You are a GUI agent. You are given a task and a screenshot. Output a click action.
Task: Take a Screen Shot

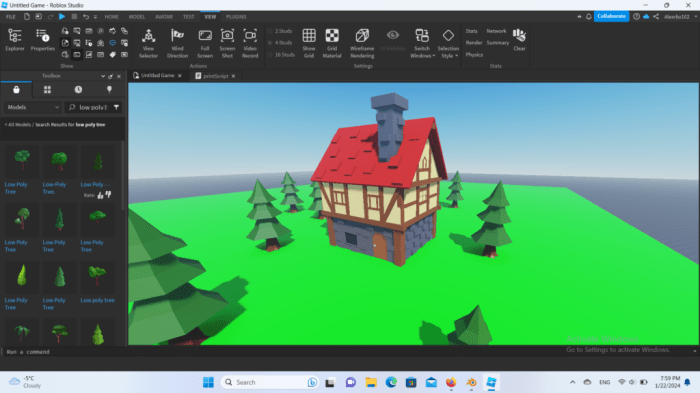[x=227, y=43]
